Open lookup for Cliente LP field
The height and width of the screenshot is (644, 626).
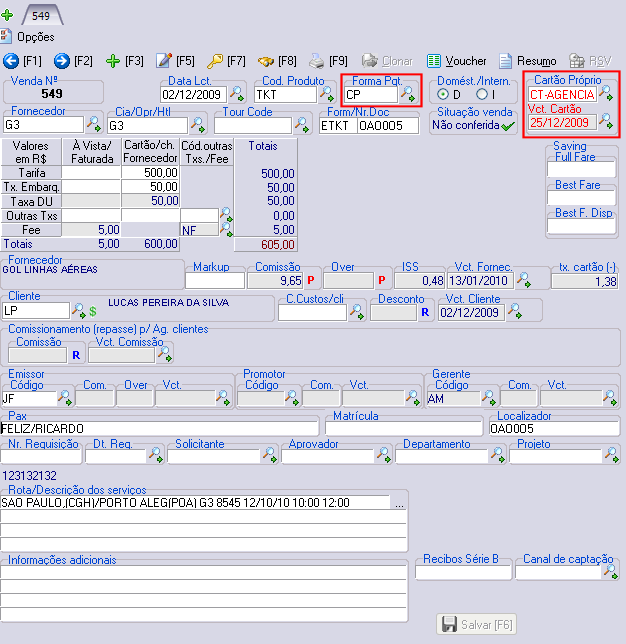tap(79, 310)
